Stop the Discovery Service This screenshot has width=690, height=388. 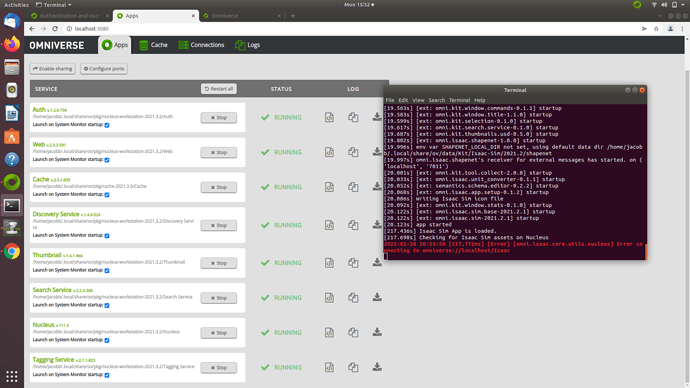(x=219, y=225)
